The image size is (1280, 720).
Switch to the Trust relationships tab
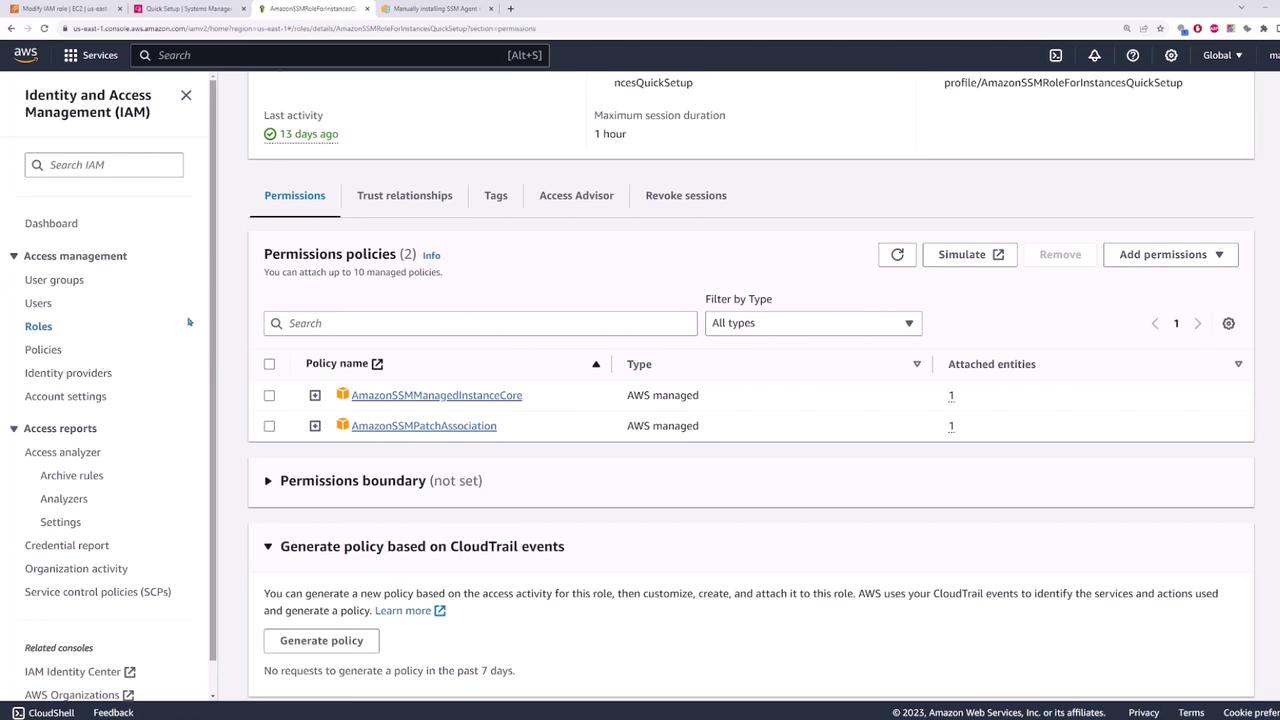click(405, 196)
